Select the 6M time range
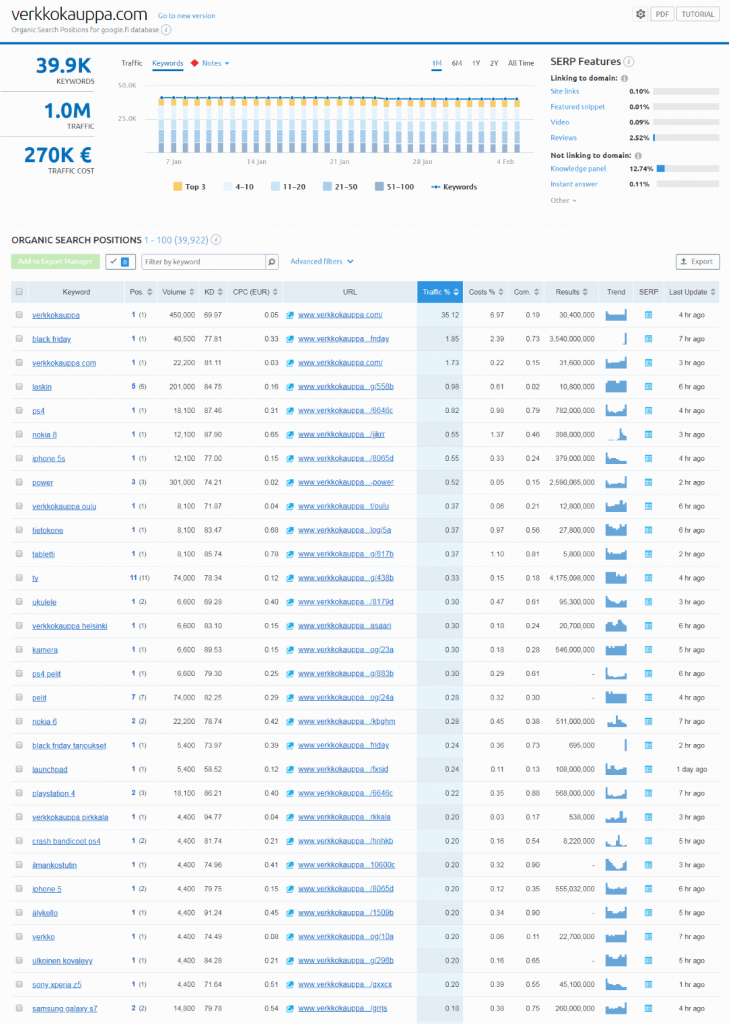The width and height of the screenshot is (729, 1024). click(x=456, y=63)
